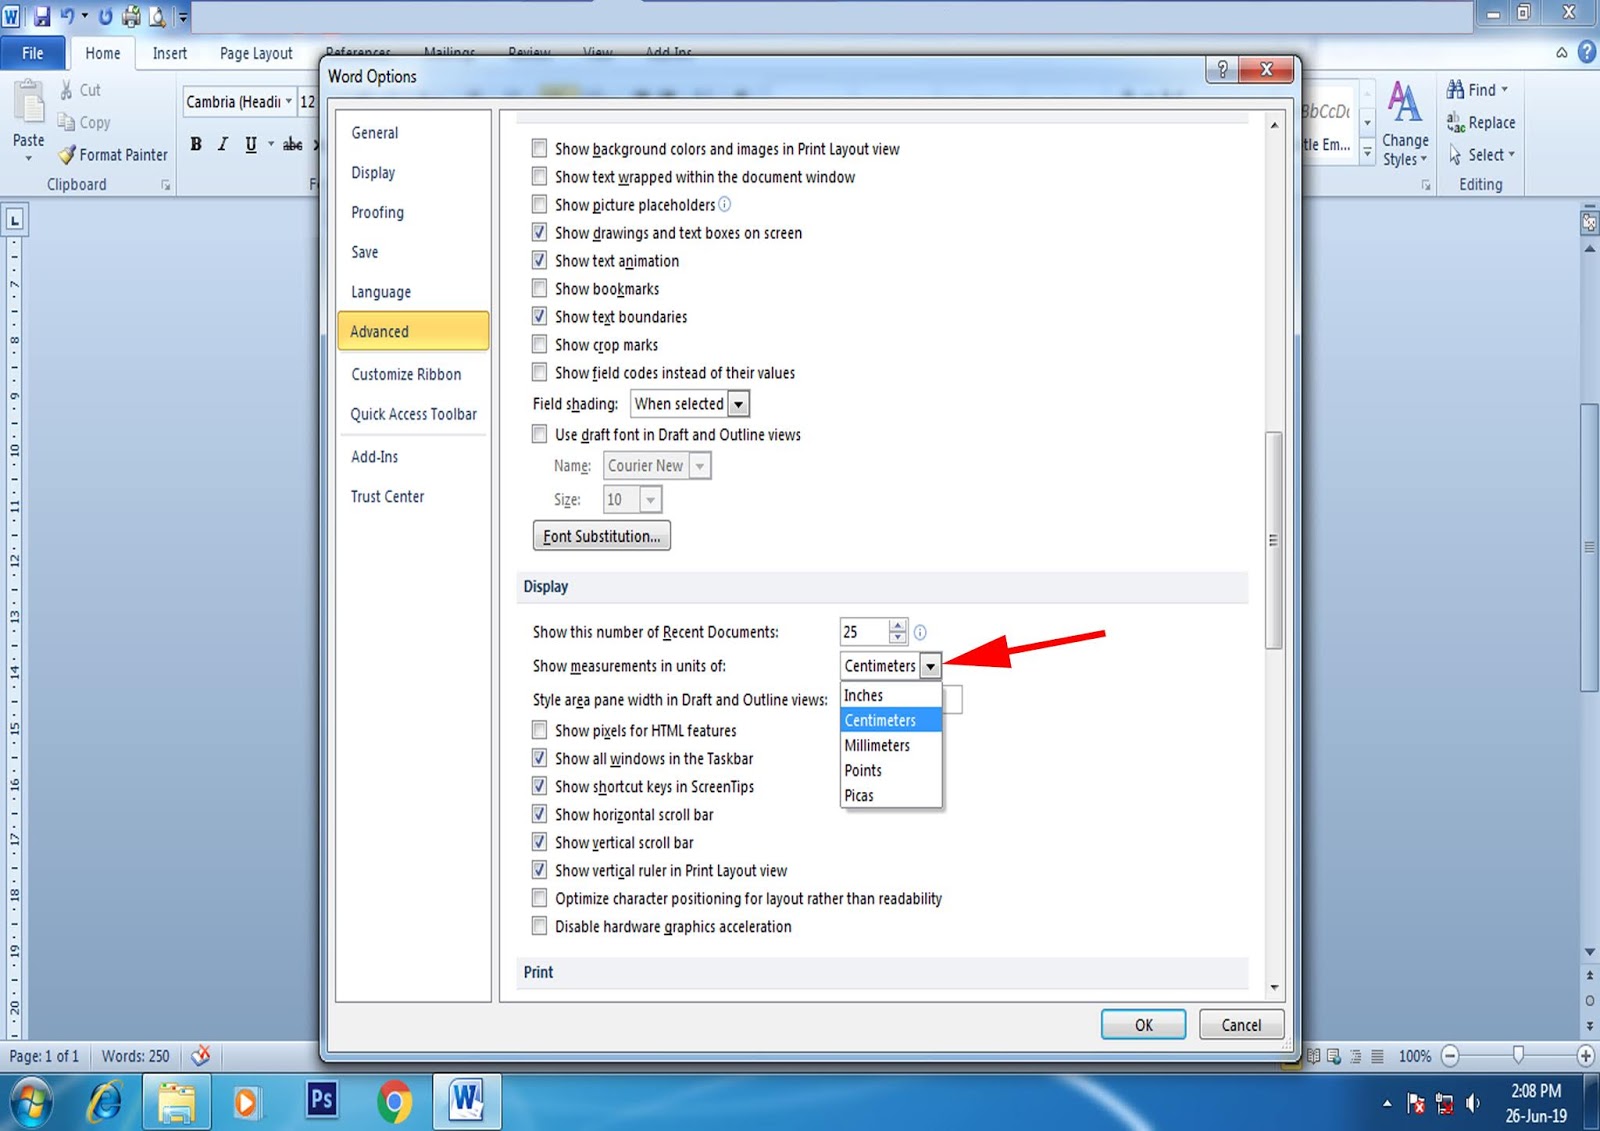Image resolution: width=1600 pixels, height=1131 pixels.
Task: Expand the Clipboard group dialog launcher
Action: coord(166,185)
